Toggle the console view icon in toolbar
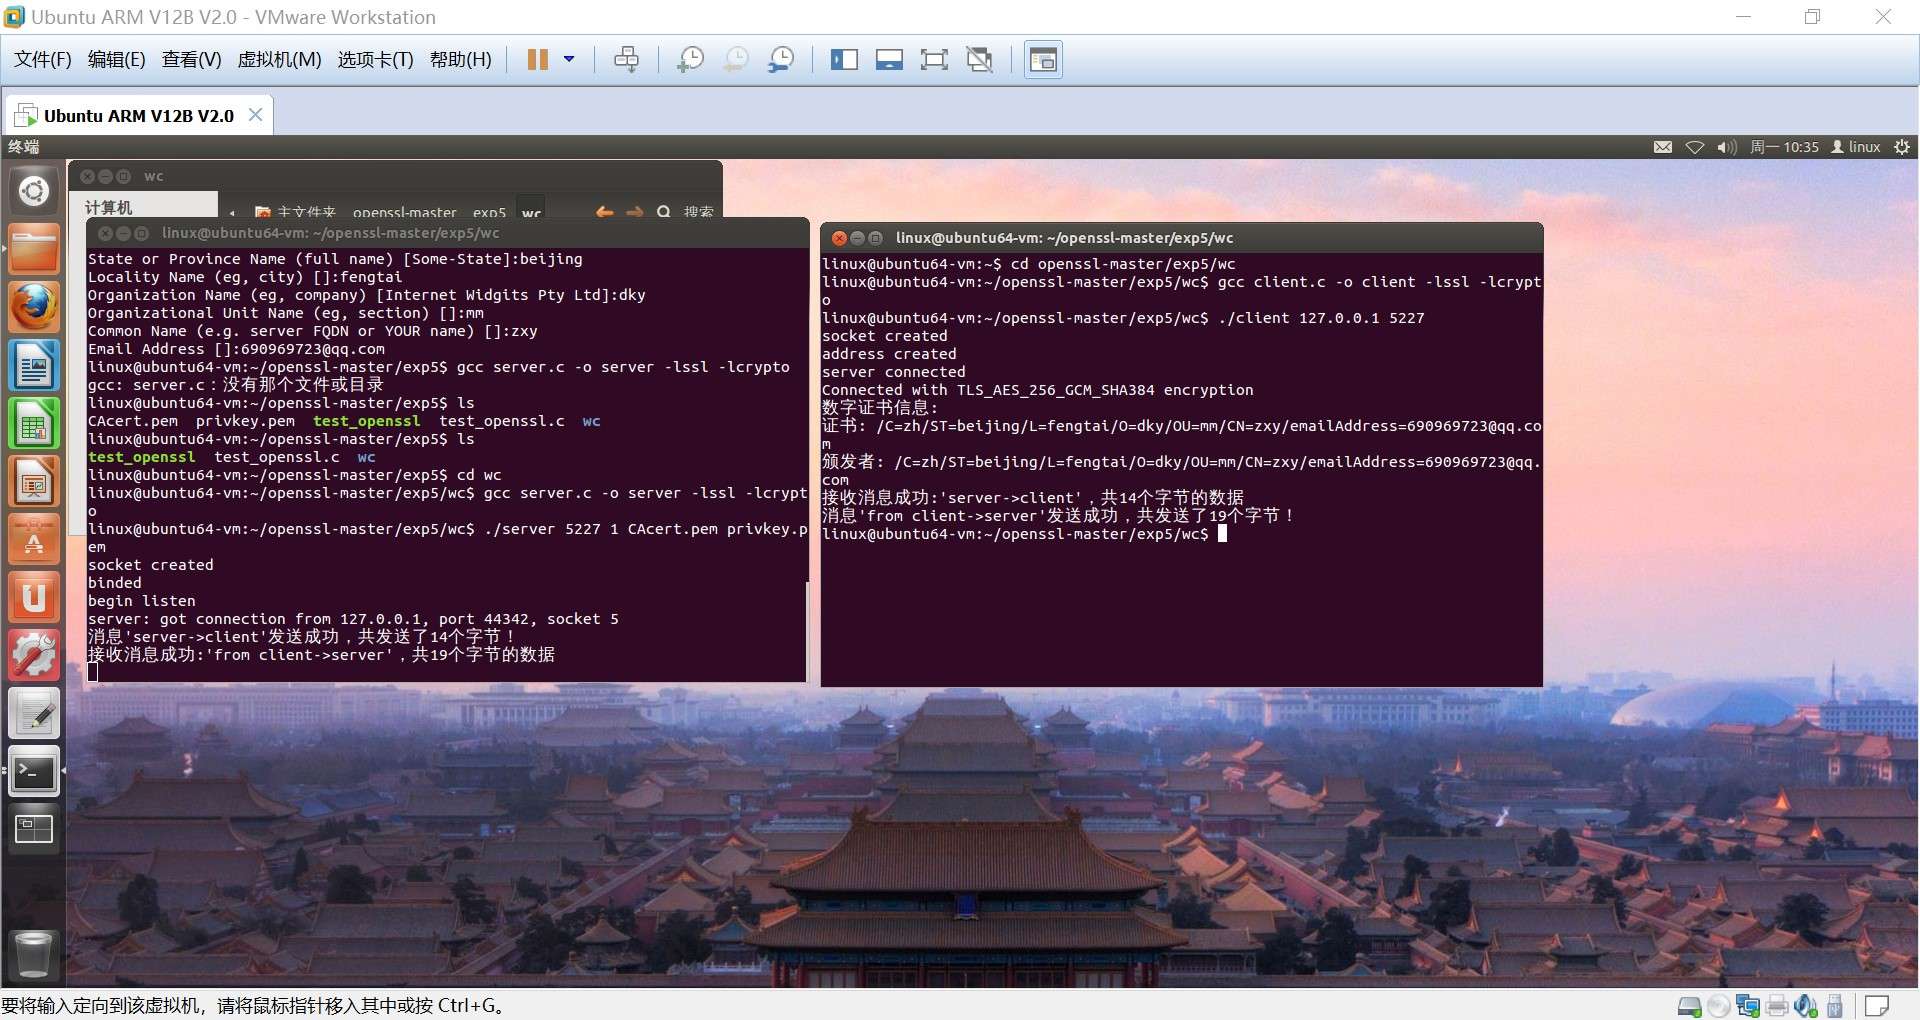Viewport: 1920px width, 1020px height. (x=1043, y=60)
